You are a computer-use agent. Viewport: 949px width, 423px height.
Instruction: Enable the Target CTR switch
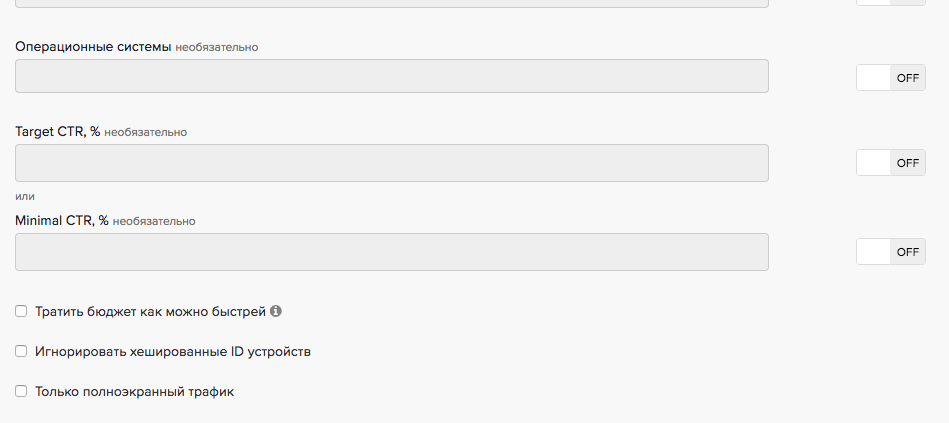coord(890,163)
